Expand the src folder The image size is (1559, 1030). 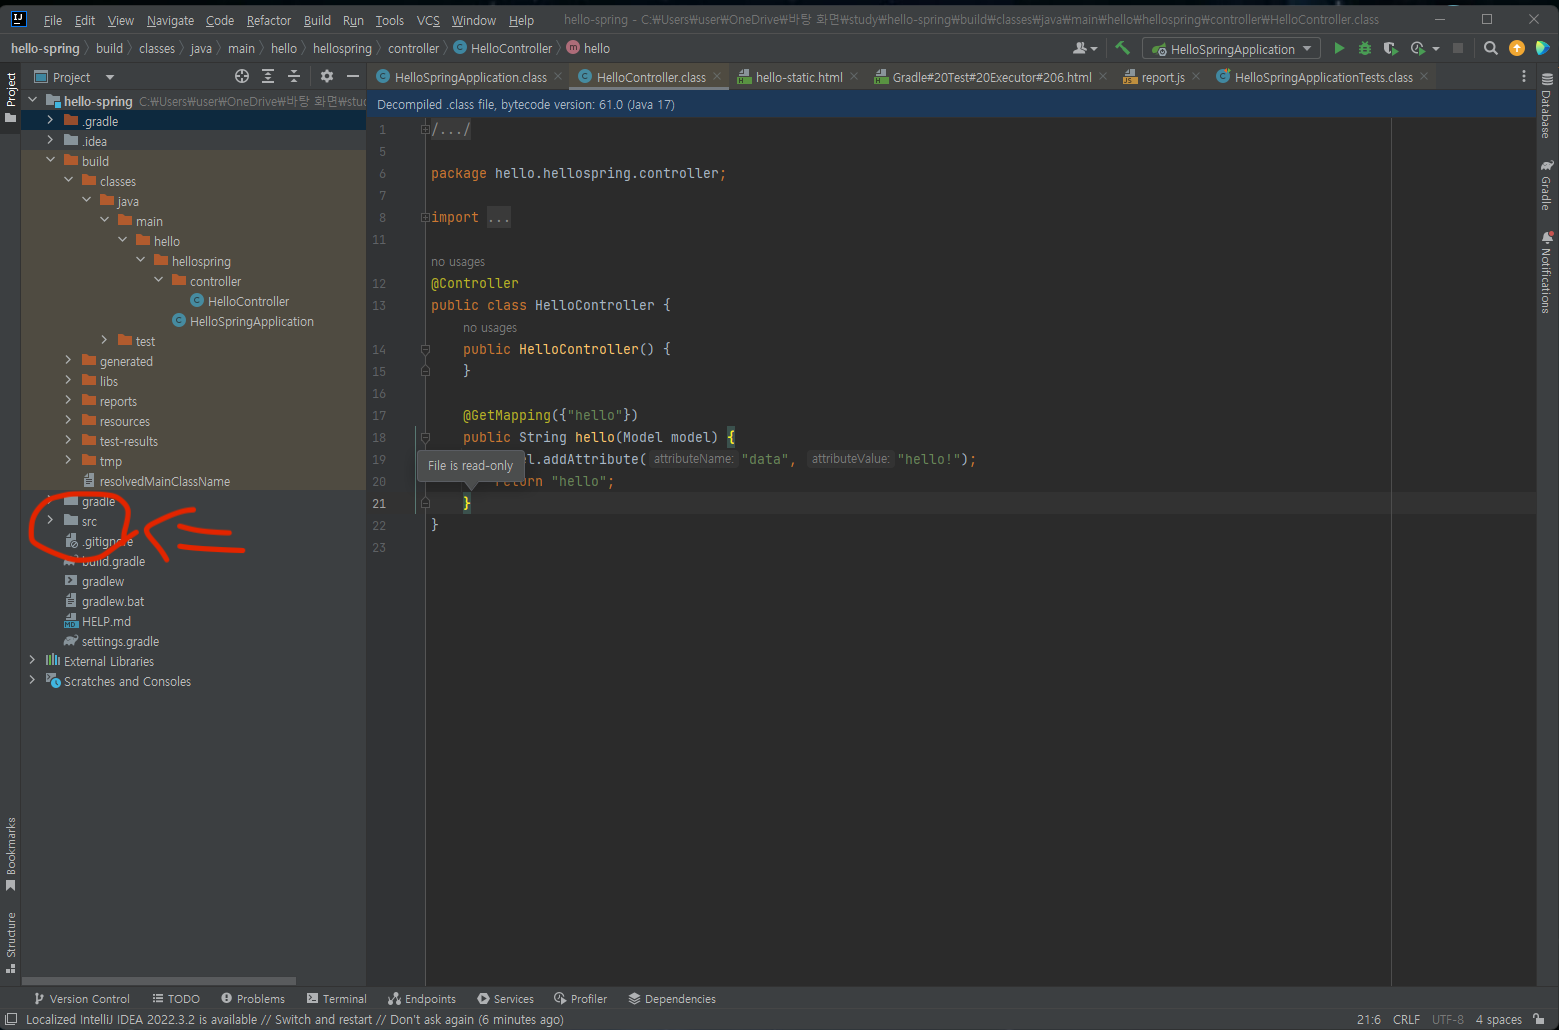point(50,520)
